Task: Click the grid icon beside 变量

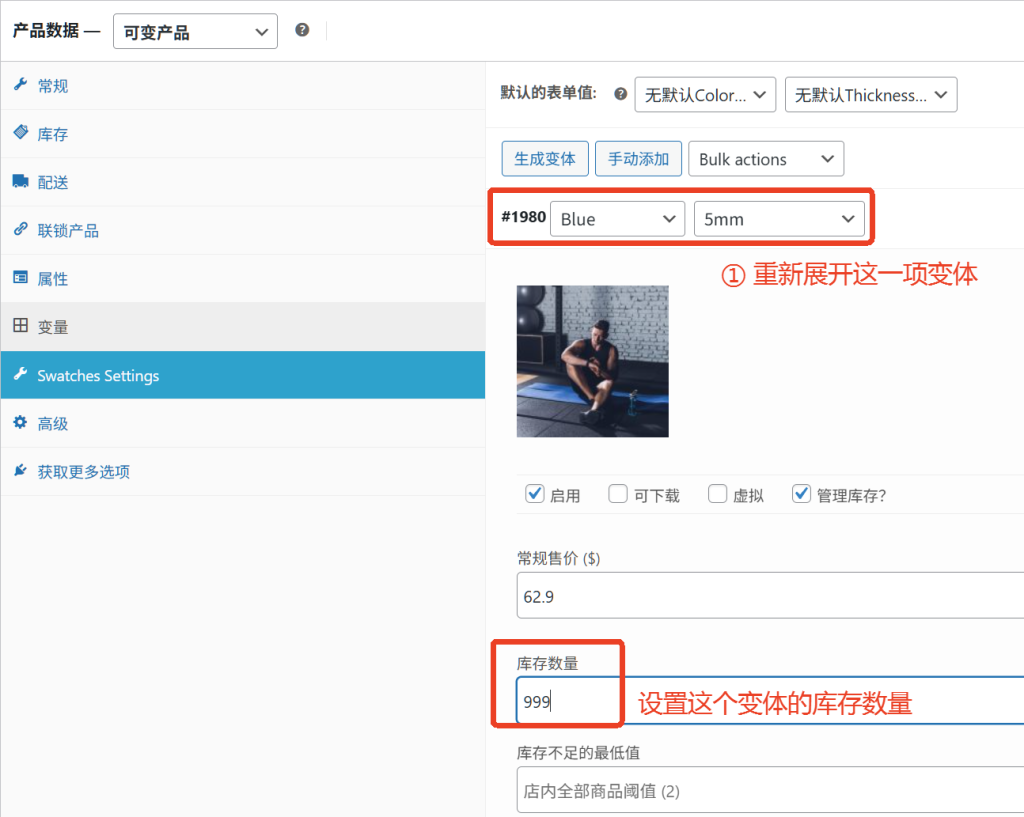Action: [20, 326]
